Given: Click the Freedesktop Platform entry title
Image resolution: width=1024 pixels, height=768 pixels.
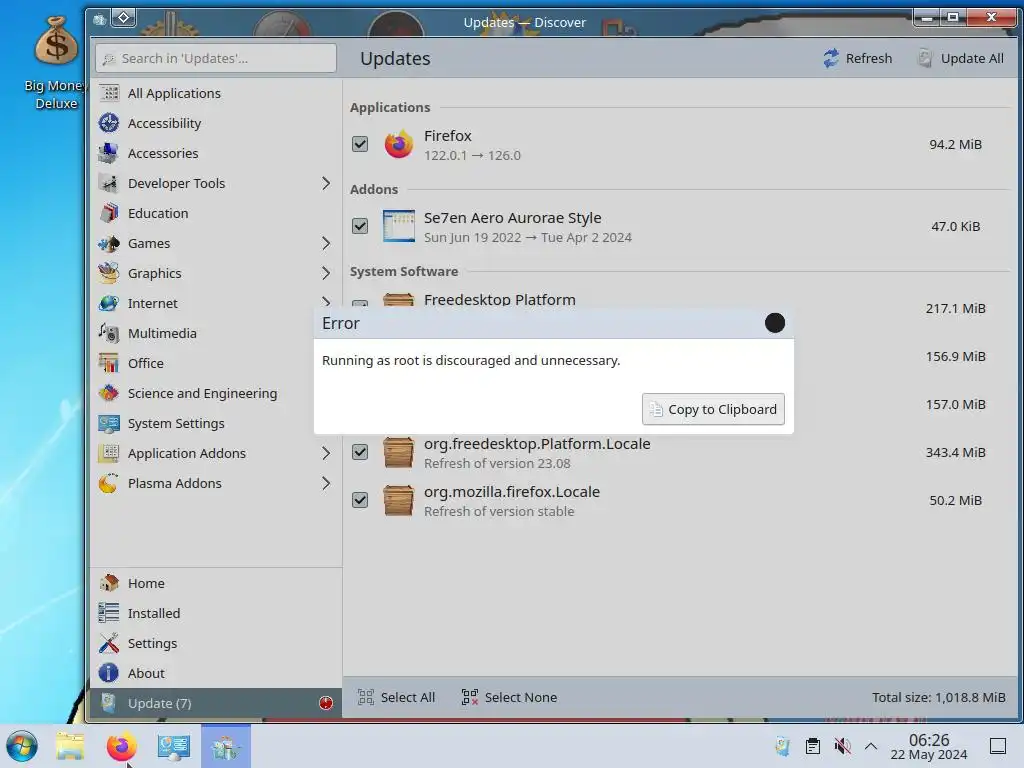Looking at the screenshot, I should click(500, 300).
